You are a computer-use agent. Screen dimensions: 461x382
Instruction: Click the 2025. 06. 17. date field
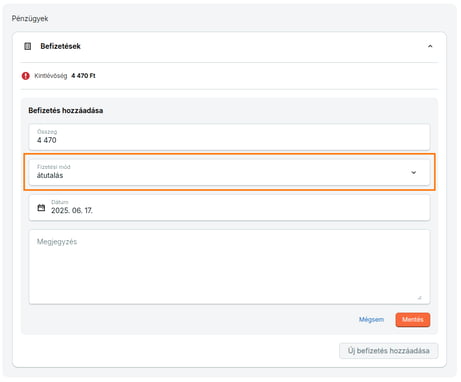point(229,207)
